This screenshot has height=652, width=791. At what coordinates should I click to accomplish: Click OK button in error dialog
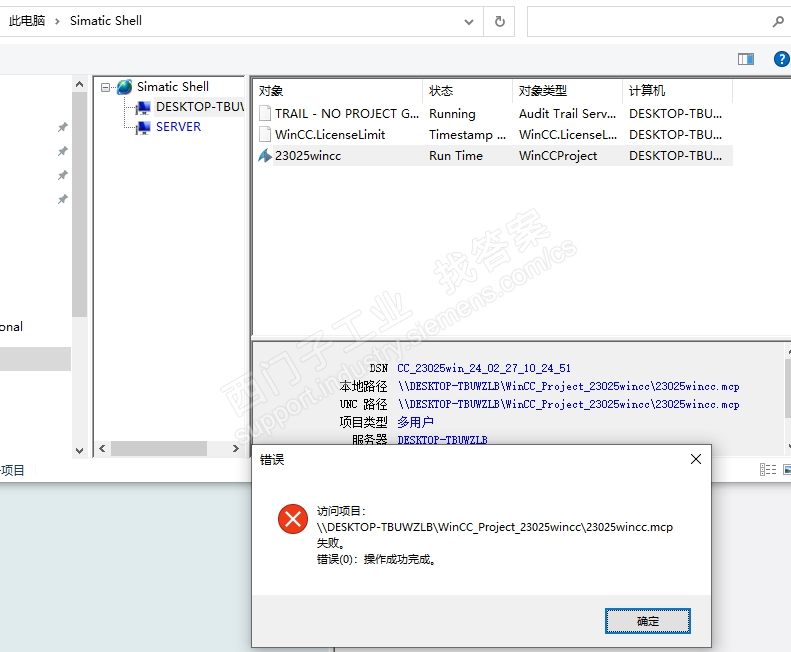pyautogui.click(x=647, y=621)
